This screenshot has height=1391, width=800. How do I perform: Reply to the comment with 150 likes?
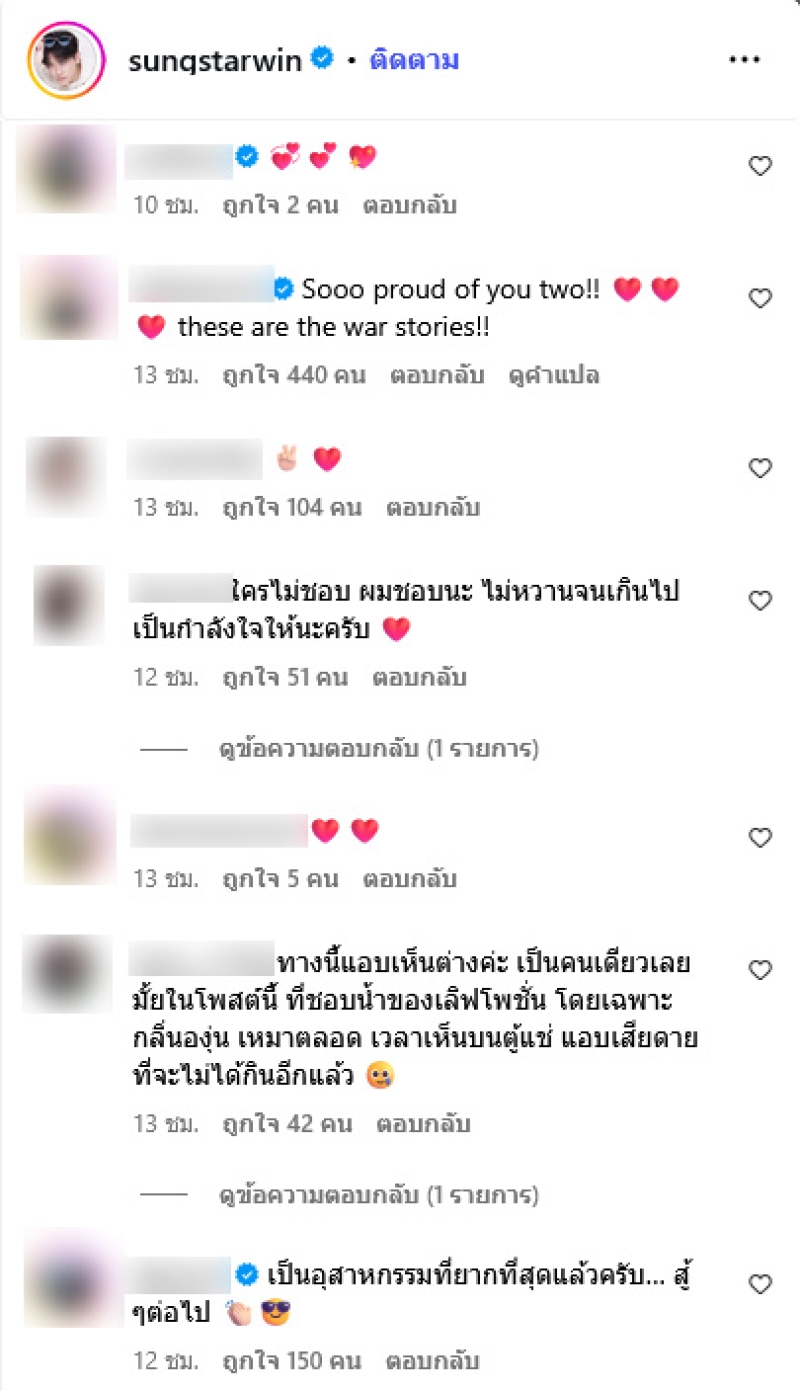point(433,1361)
